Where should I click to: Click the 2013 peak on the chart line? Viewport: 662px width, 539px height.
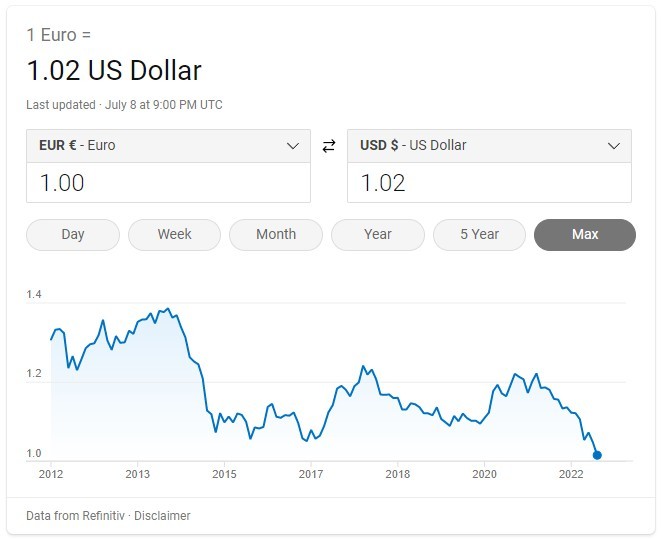click(x=167, y=309)
